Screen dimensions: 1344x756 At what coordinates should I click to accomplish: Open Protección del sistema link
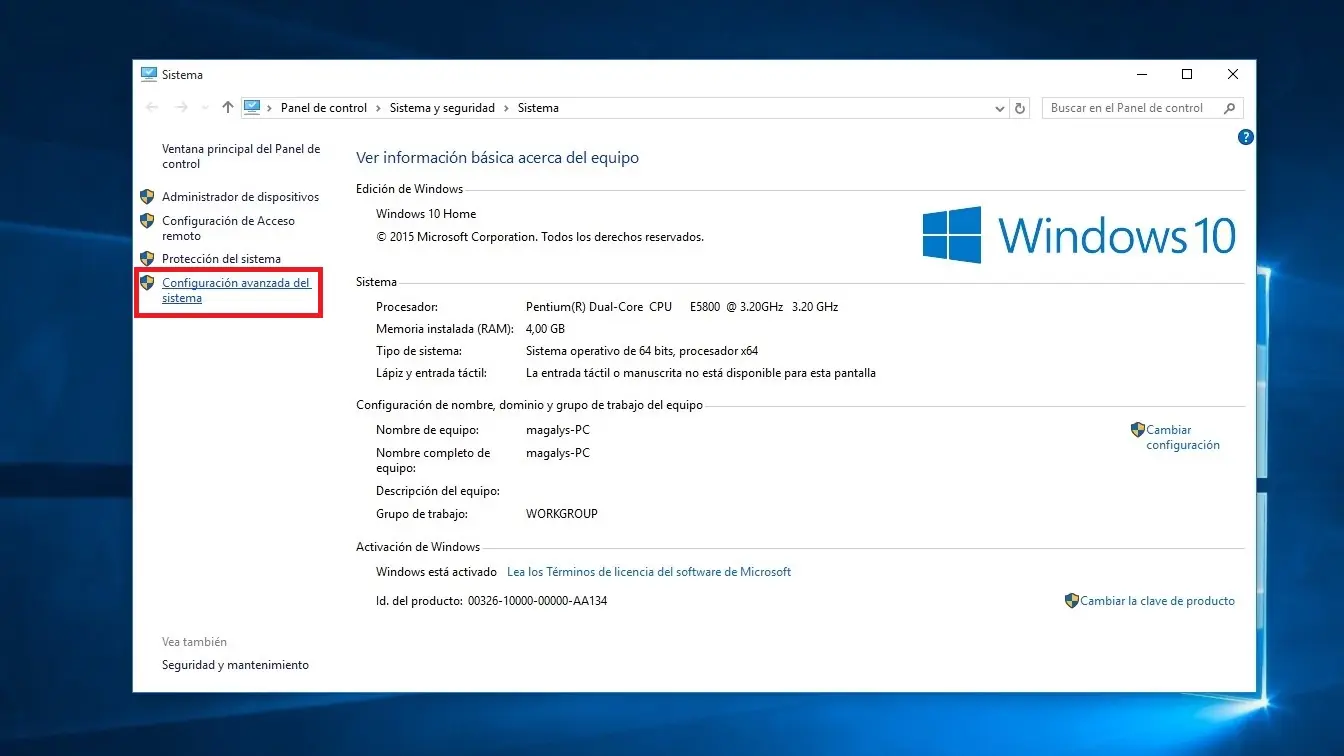(221, 258)
